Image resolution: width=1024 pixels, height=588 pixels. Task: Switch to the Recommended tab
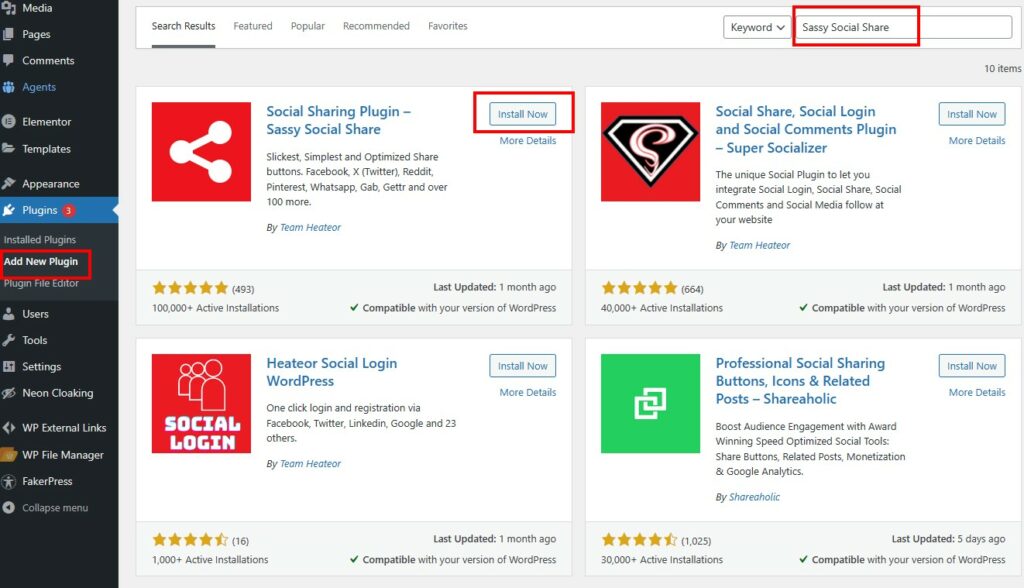tap(376, 26)
